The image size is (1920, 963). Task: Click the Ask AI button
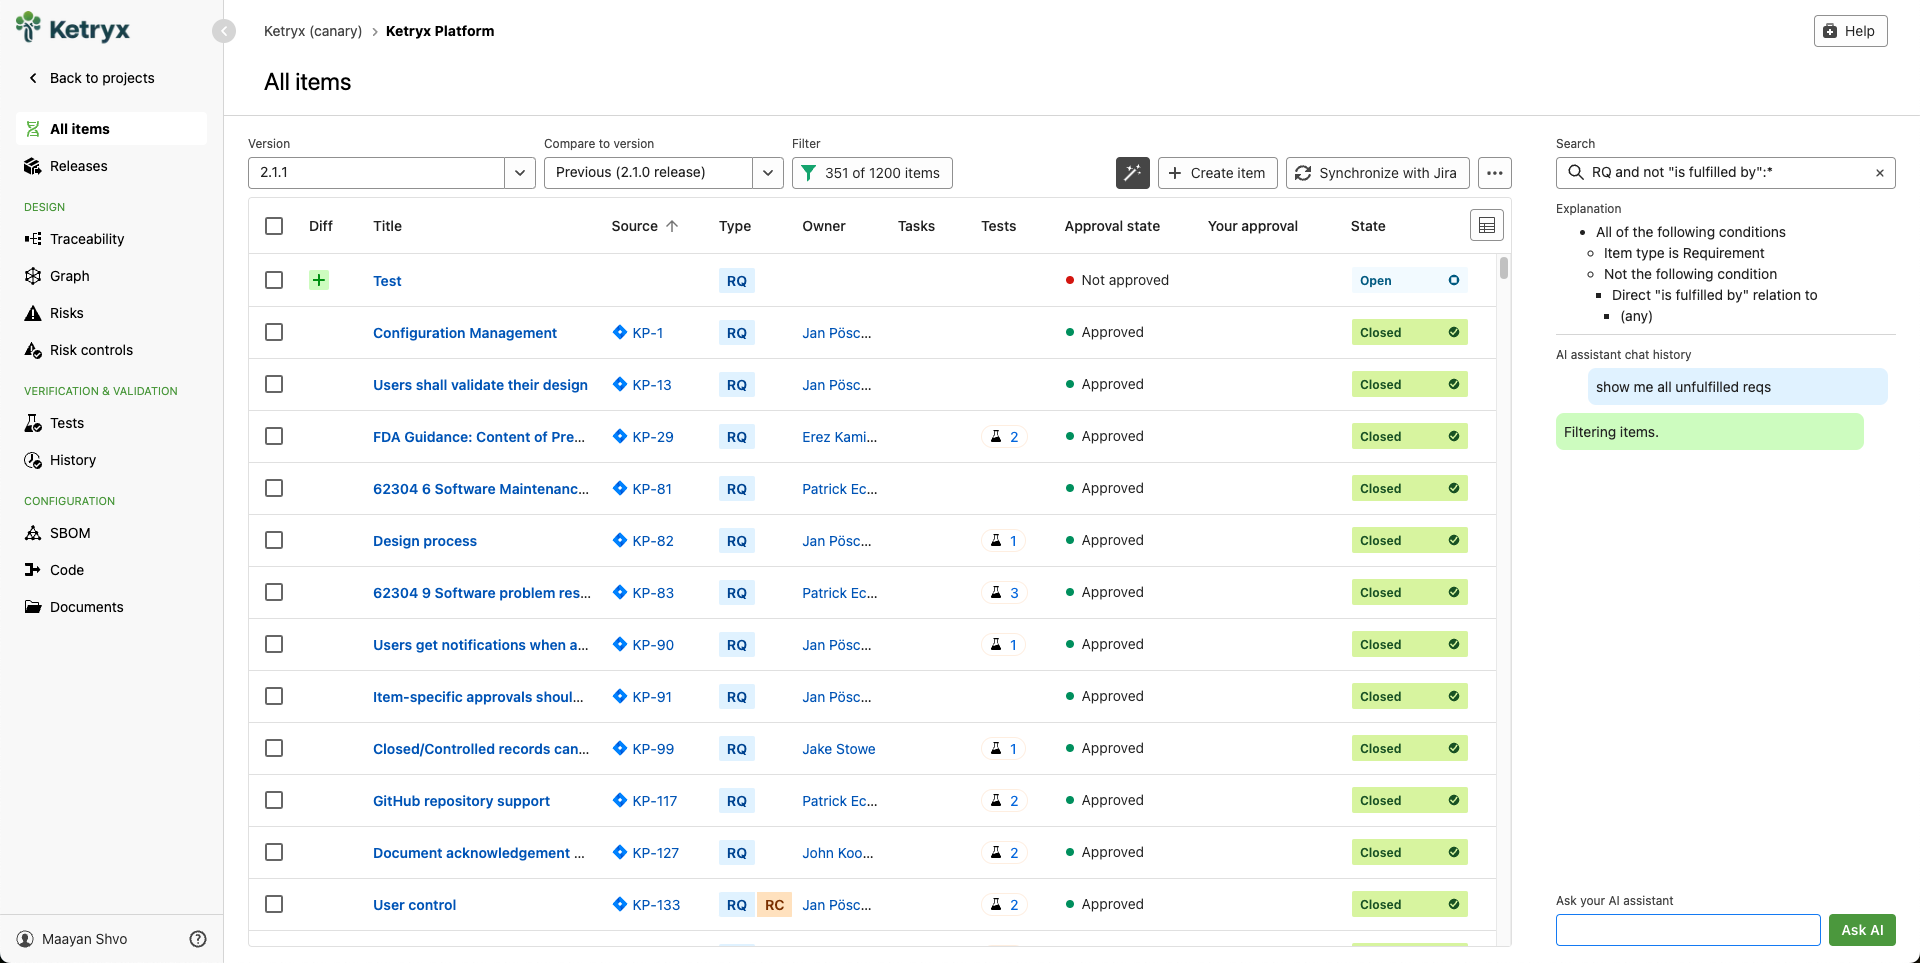click(x=1862, y=930)
